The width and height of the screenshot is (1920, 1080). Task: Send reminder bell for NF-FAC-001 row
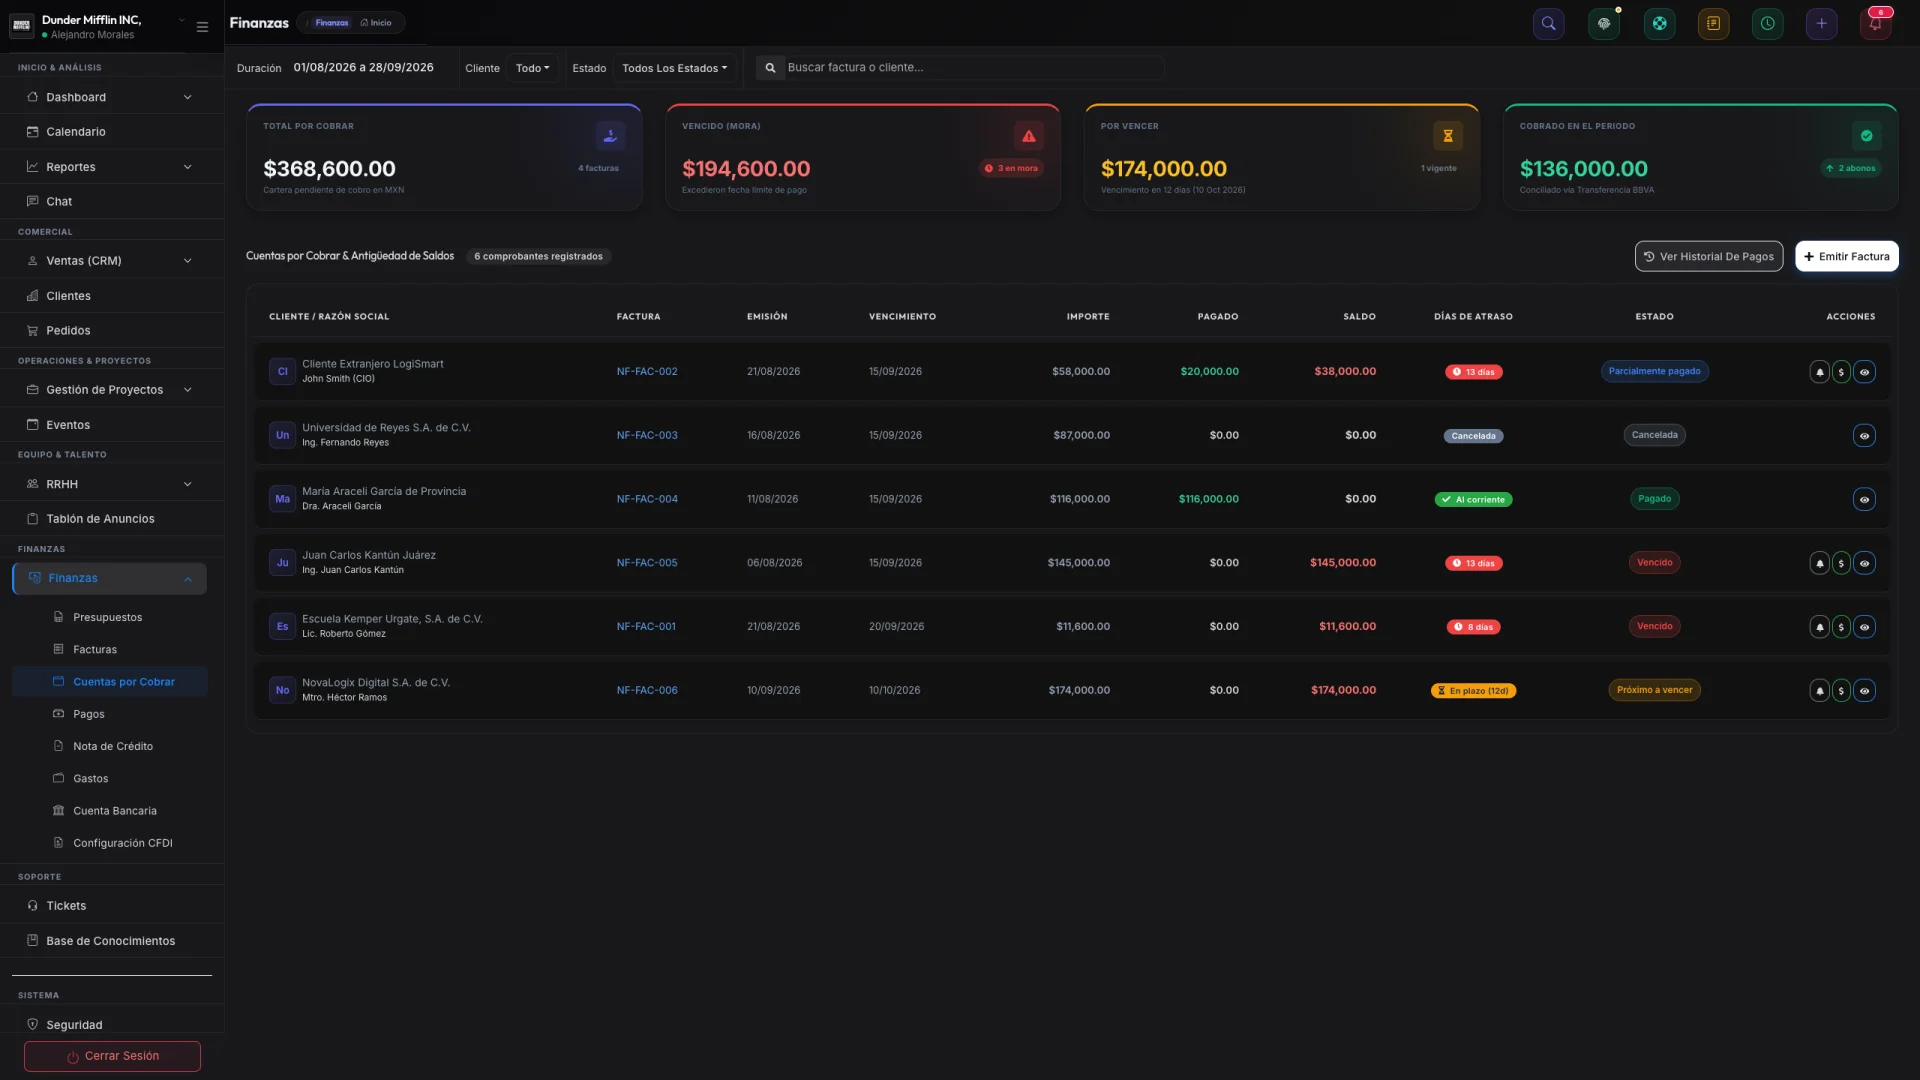tap(1819, 628)
